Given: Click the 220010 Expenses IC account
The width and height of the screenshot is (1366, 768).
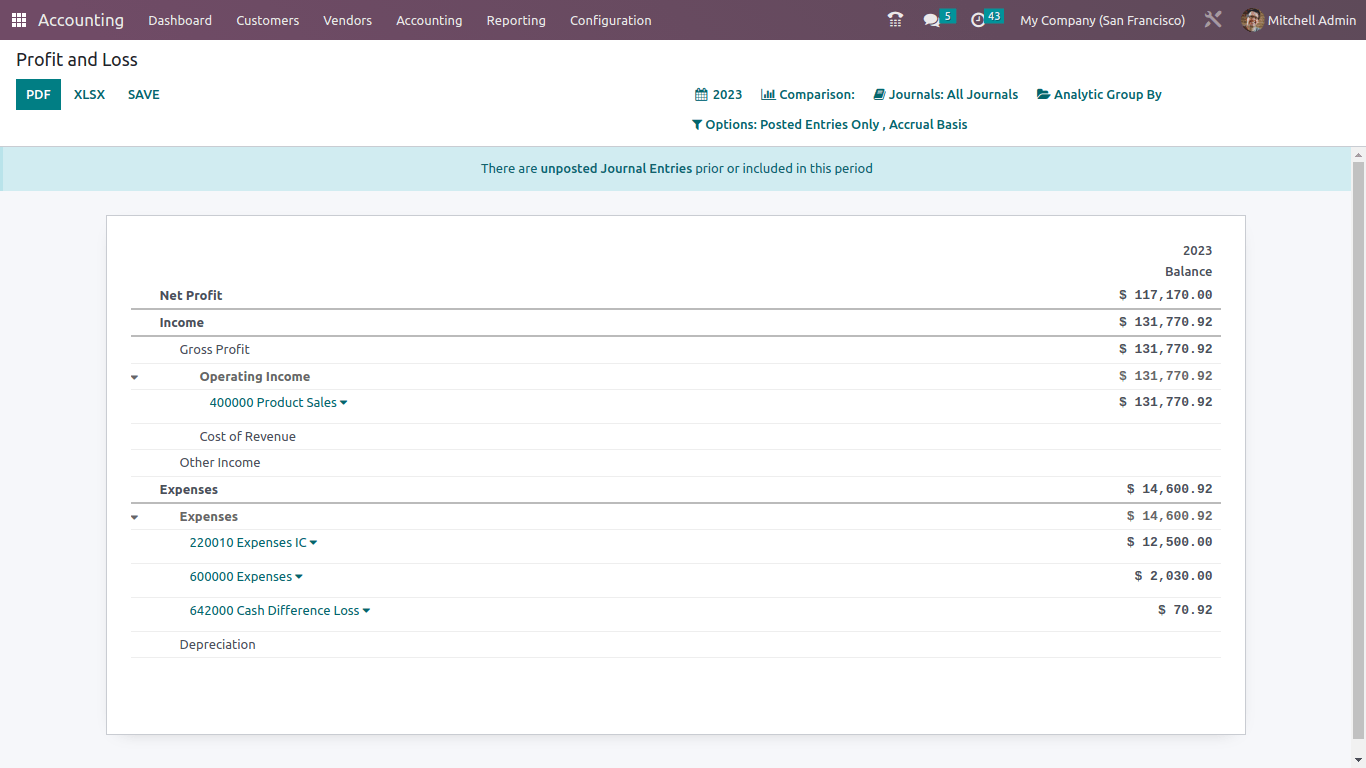Looking at the screenshot, I should (x=248, y=543).
